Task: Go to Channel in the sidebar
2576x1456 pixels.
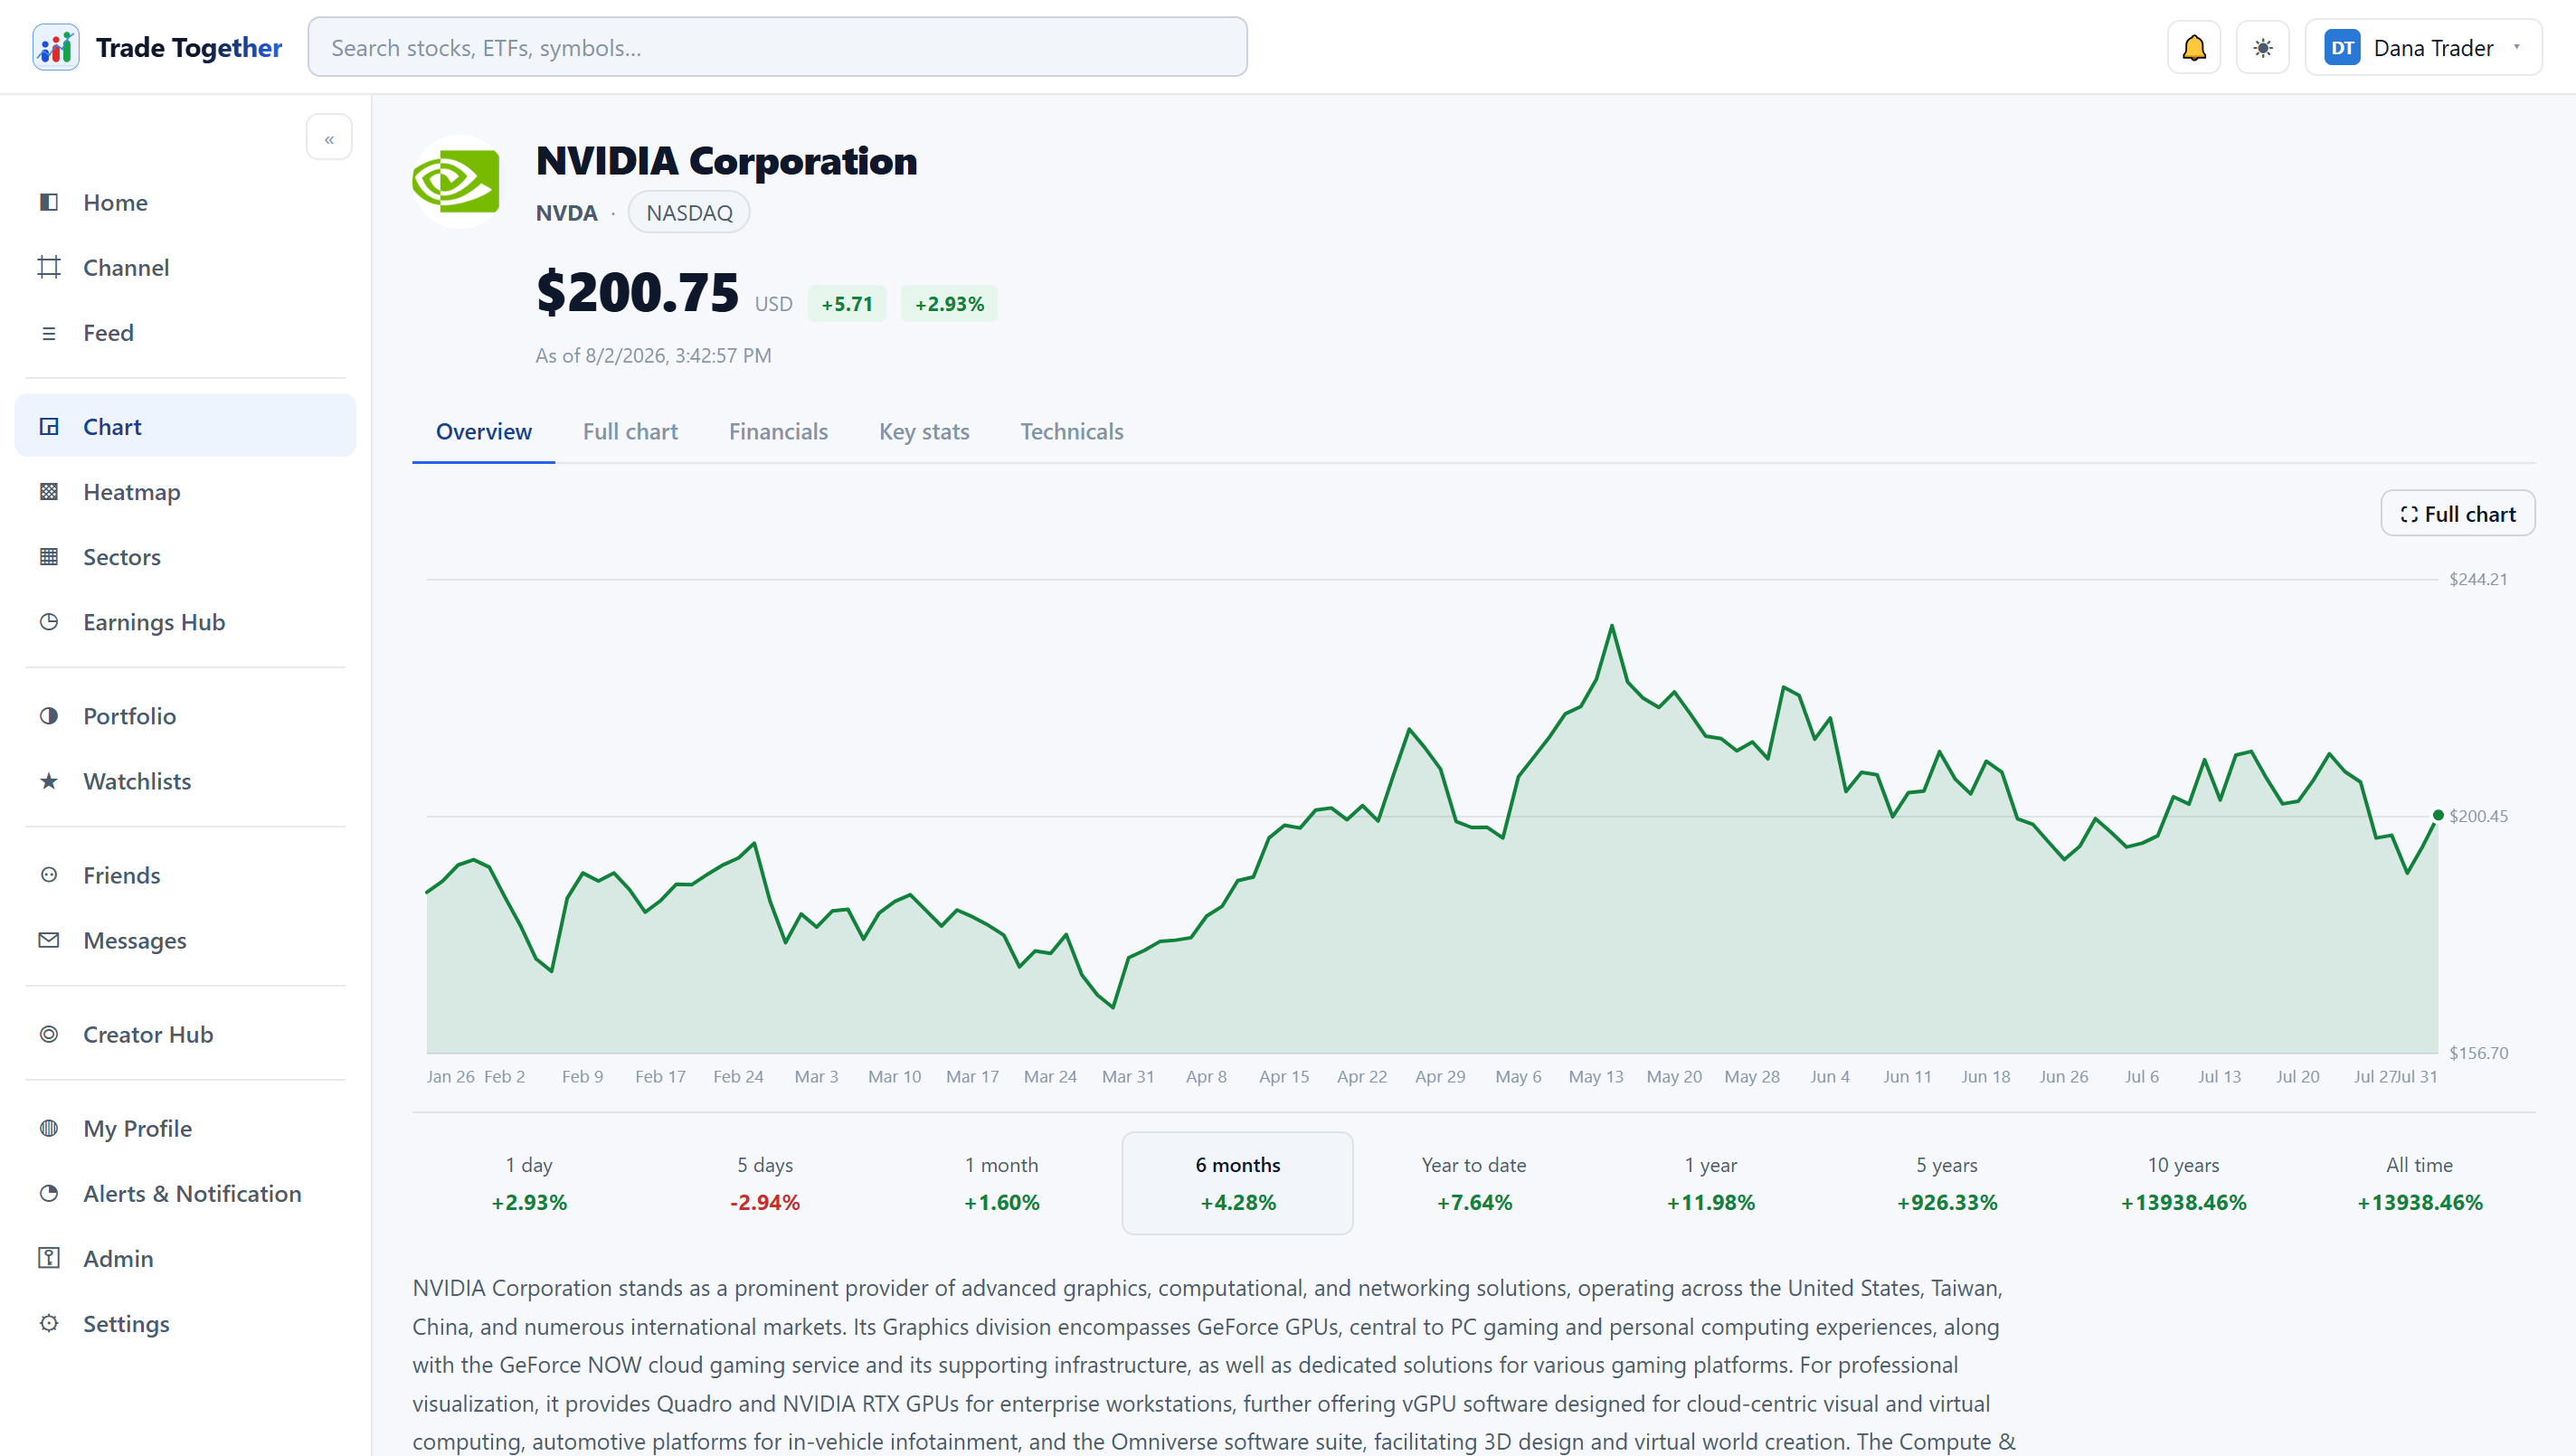Action: (185, 267)
